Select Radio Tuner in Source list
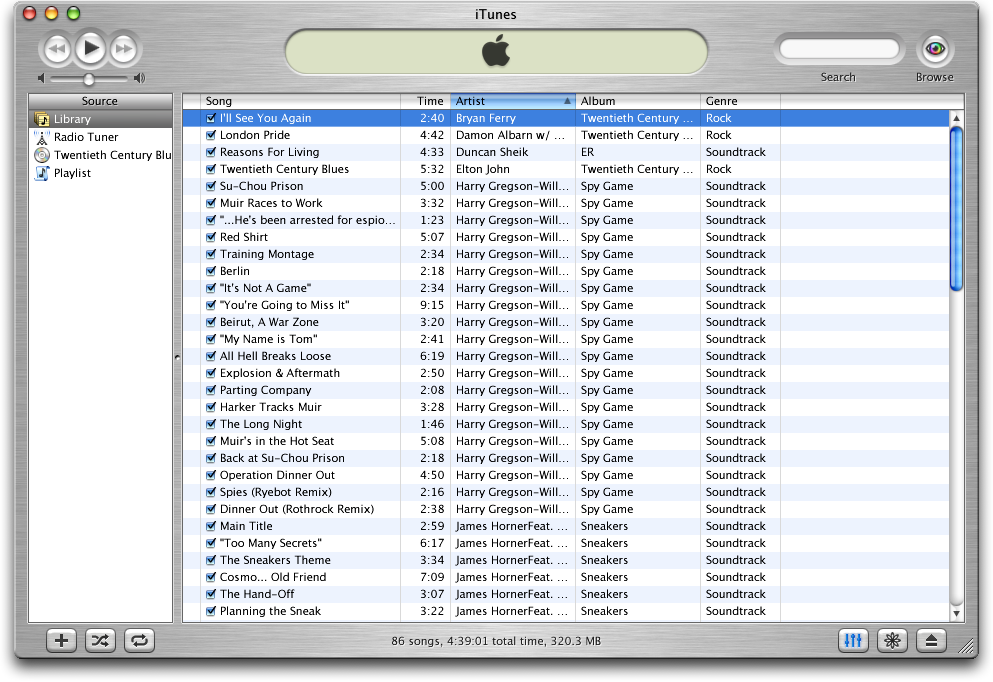The height and width of the screenshot is (682, 993). [x=86, y=137]
